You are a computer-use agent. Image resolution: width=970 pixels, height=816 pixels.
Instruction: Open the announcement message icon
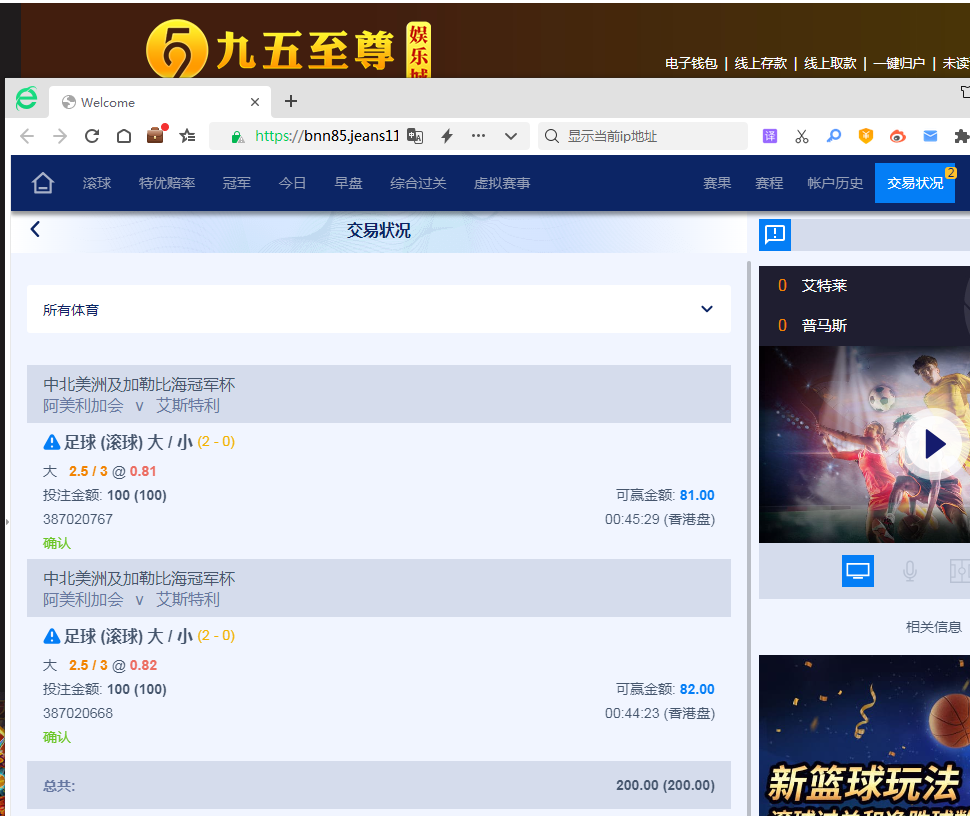click(x=775, y=234)
